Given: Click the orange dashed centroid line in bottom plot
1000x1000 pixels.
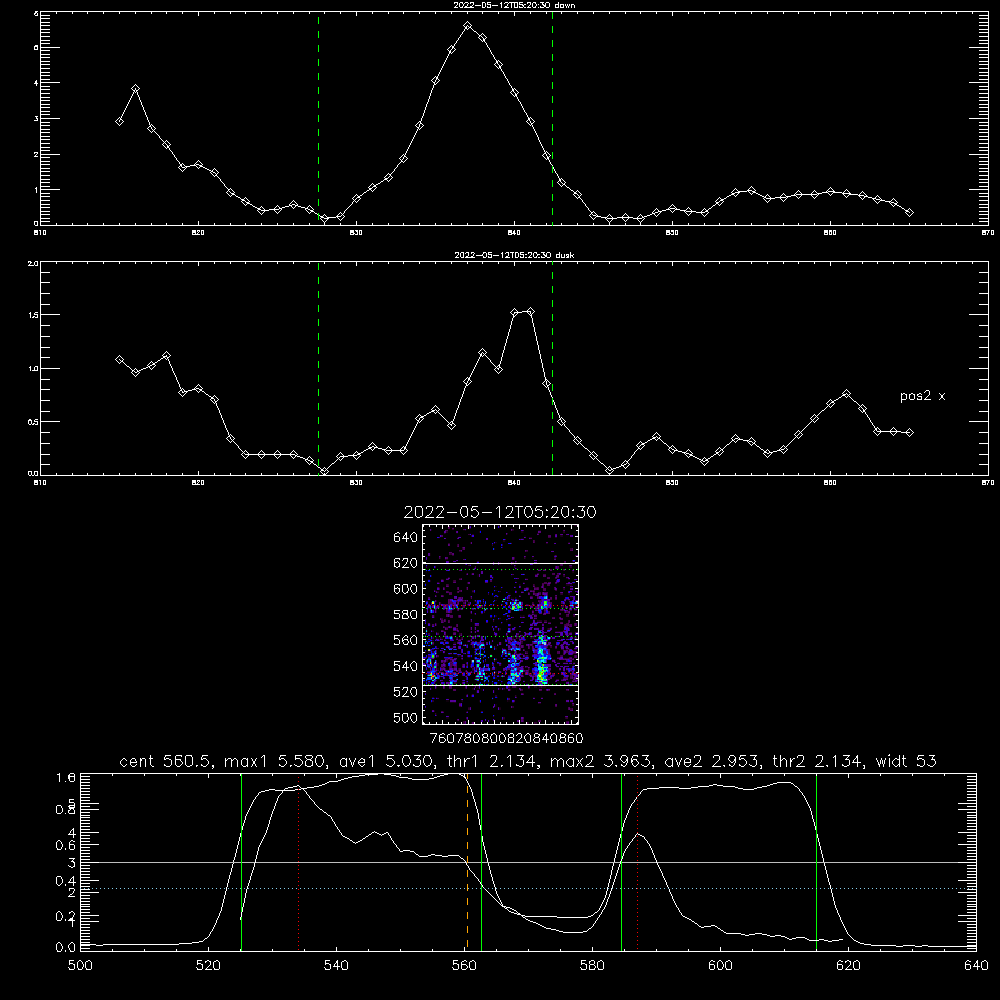Looking at the screenshot, I should coord(467,862).
